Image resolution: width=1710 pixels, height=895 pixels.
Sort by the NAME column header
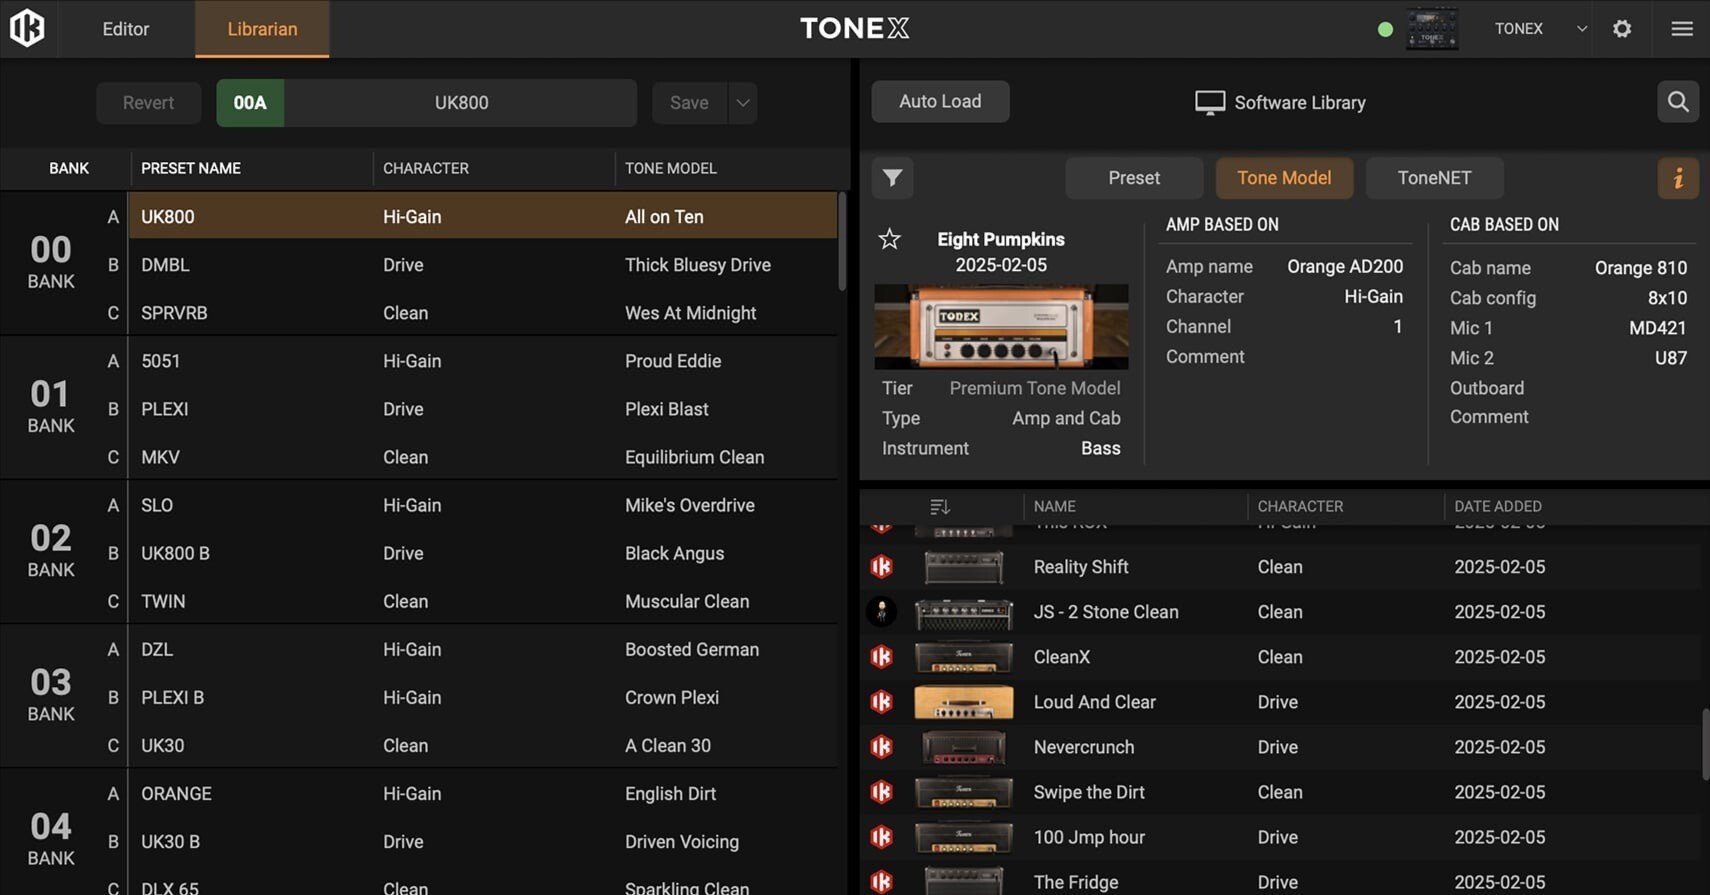(1054, 507)
